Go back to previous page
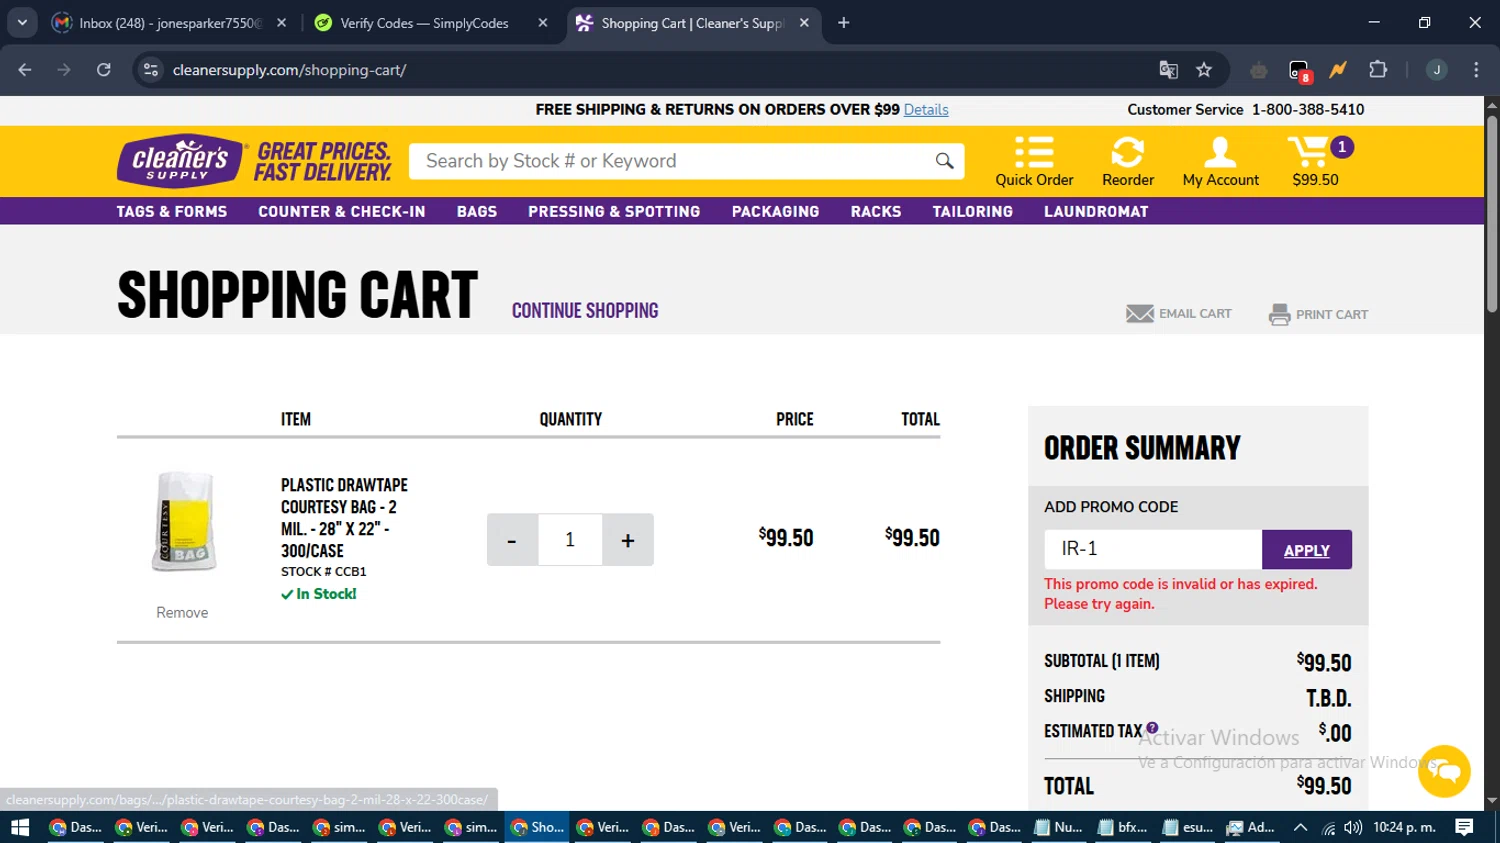 pyautogui.click(x=25, y=70)
